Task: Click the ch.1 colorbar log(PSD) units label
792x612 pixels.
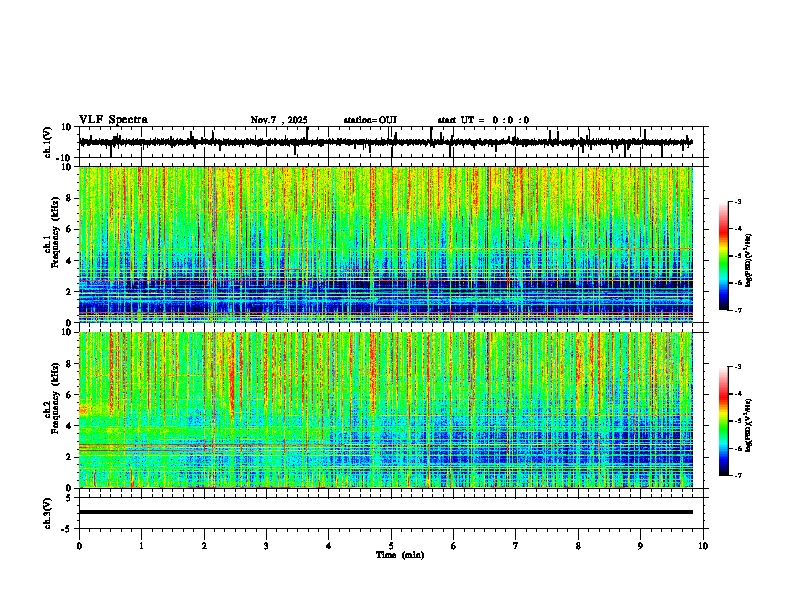Action: (x=749, y=261)
